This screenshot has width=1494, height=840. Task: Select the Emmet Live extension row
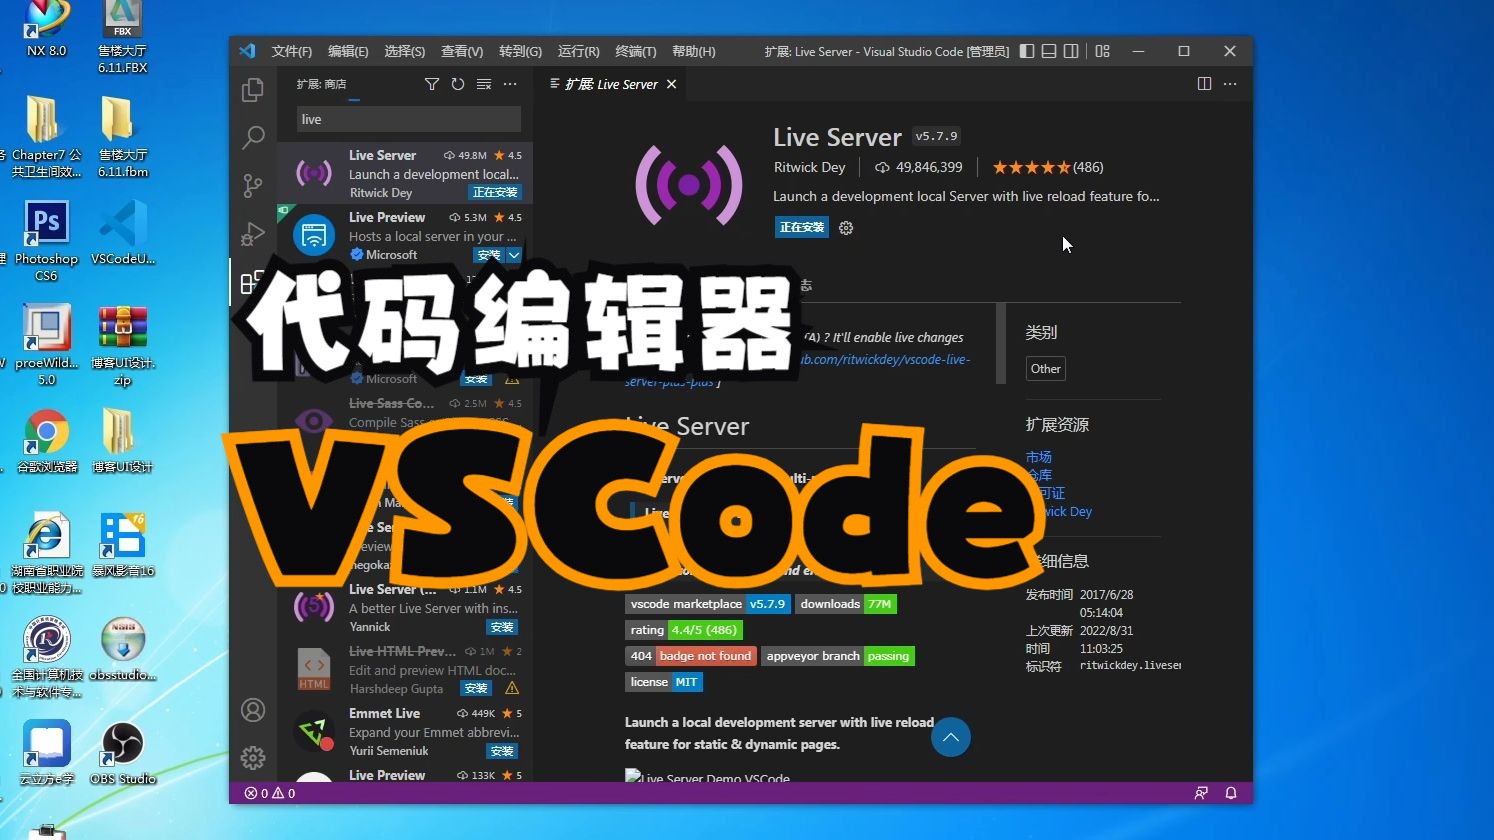click(405, 731)
